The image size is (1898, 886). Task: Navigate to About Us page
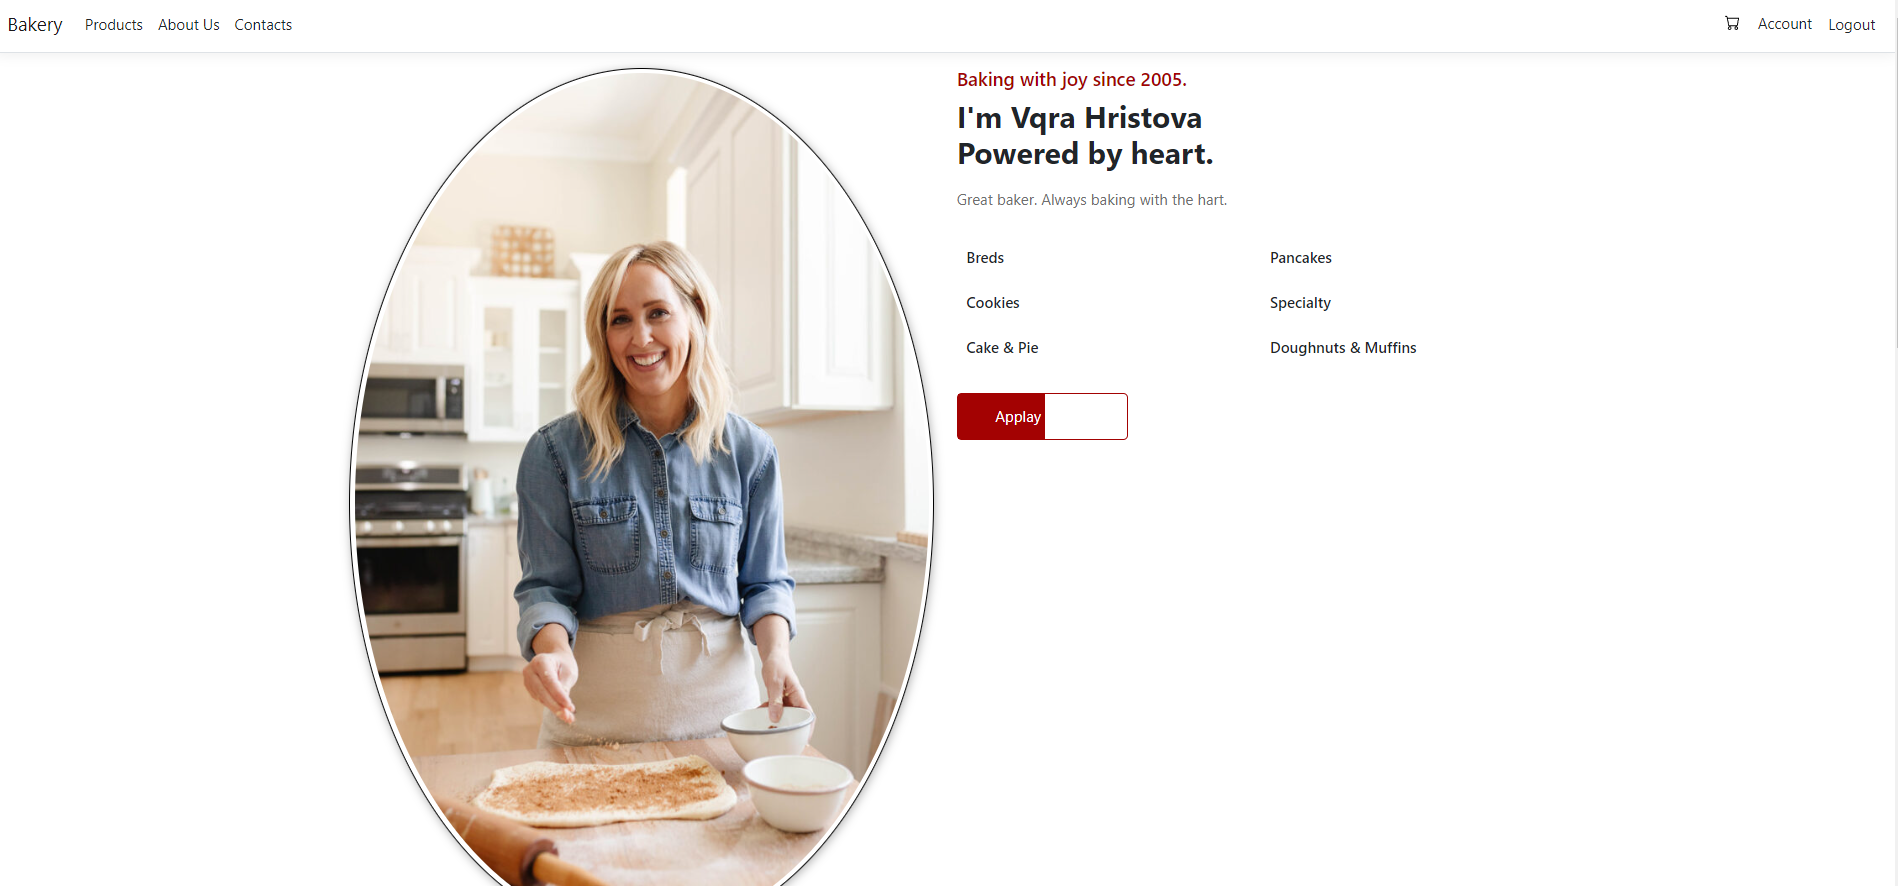click(x=189, y=25)
